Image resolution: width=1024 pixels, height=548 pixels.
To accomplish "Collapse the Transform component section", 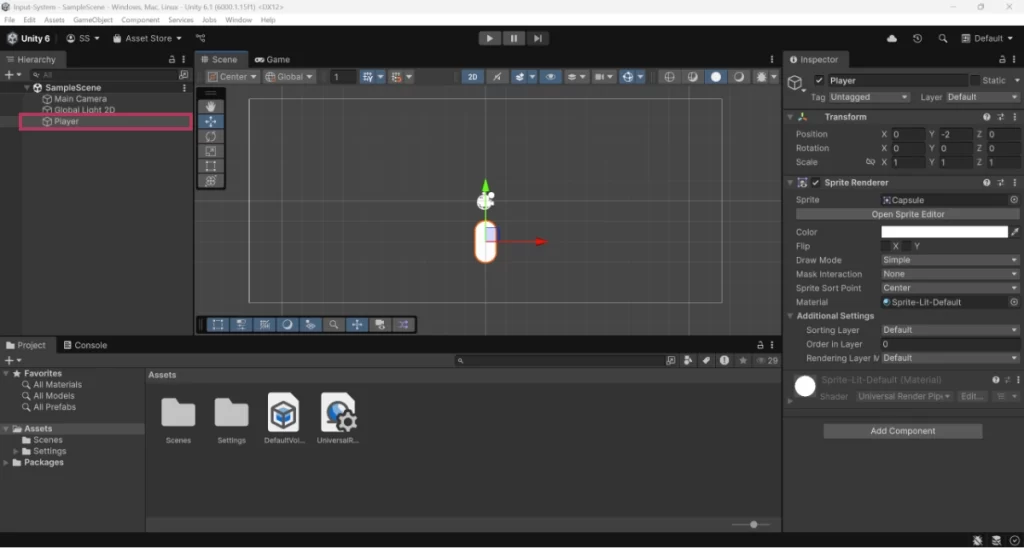I will (790, 117).
